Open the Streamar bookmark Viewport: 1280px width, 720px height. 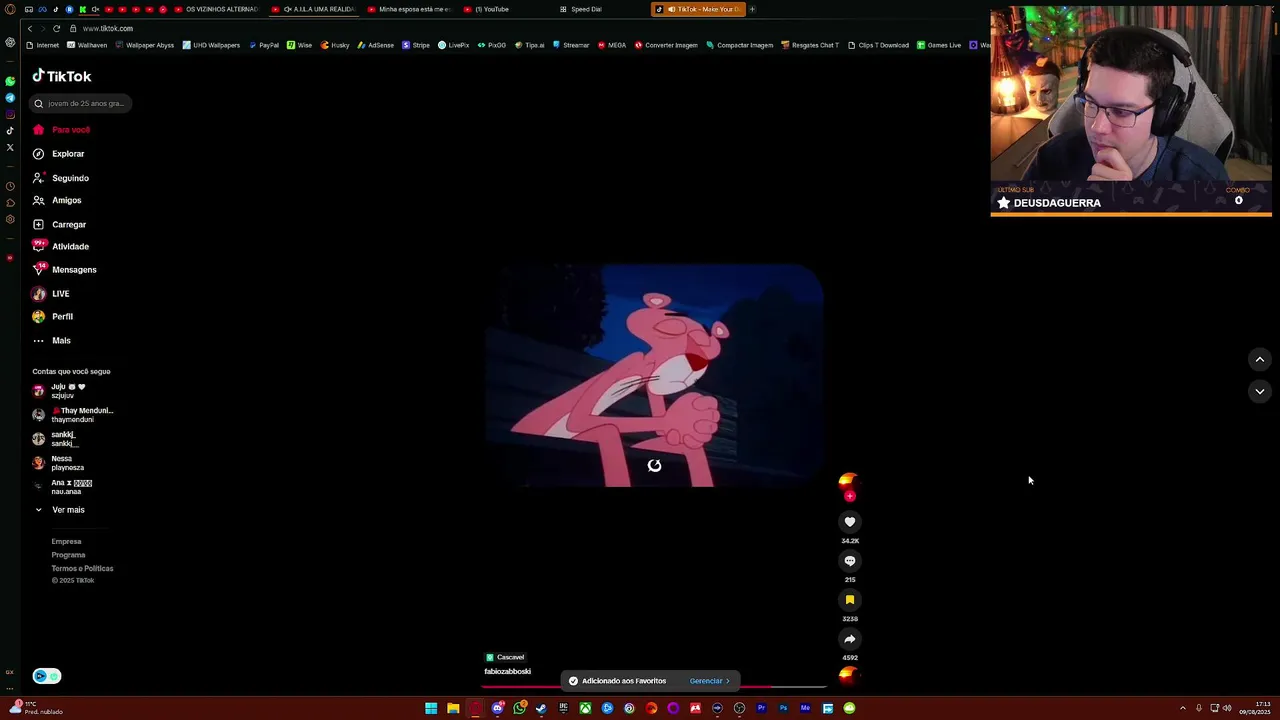pos(571,45)
